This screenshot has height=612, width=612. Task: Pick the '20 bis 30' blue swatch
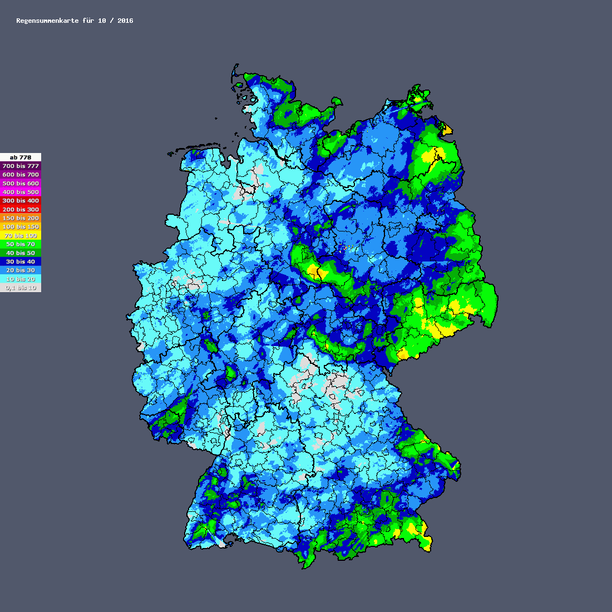point(20,270)
